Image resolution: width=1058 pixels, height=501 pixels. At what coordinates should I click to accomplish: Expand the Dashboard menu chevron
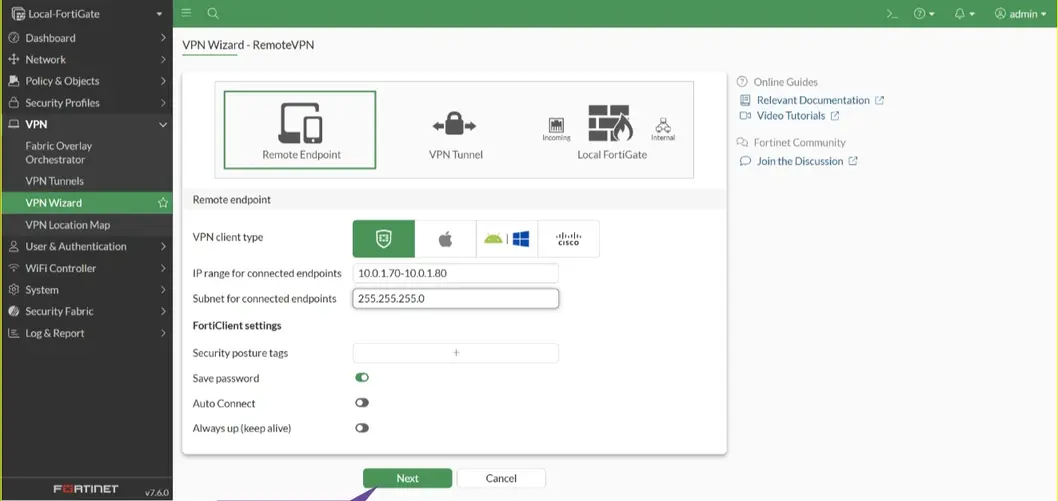pyautogui.click(x=163, y=38)
